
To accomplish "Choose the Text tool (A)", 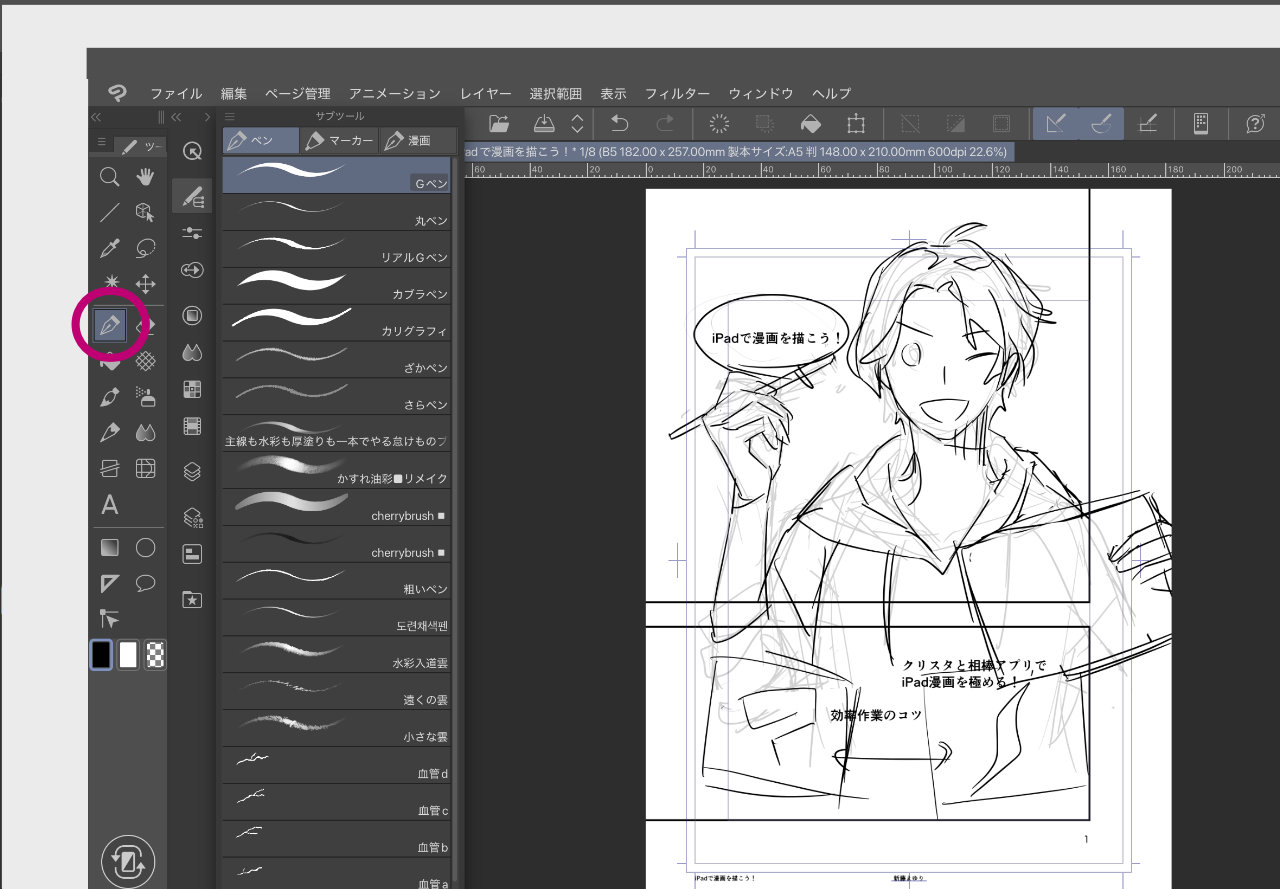I will click(110, 505).
